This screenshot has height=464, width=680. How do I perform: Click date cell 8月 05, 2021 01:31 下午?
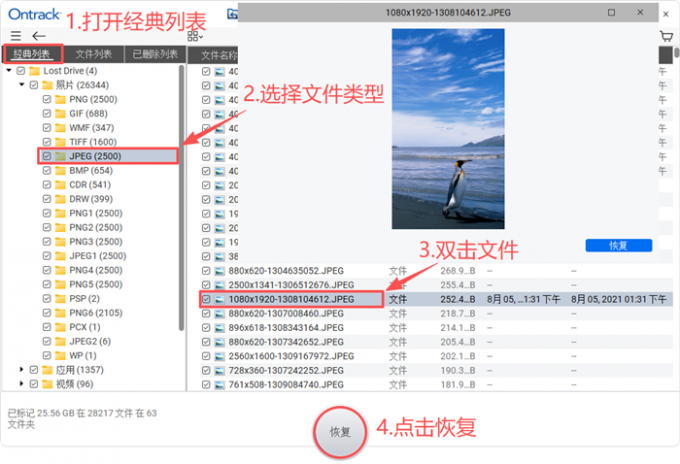pyautogui.click(x=619, y=300)
